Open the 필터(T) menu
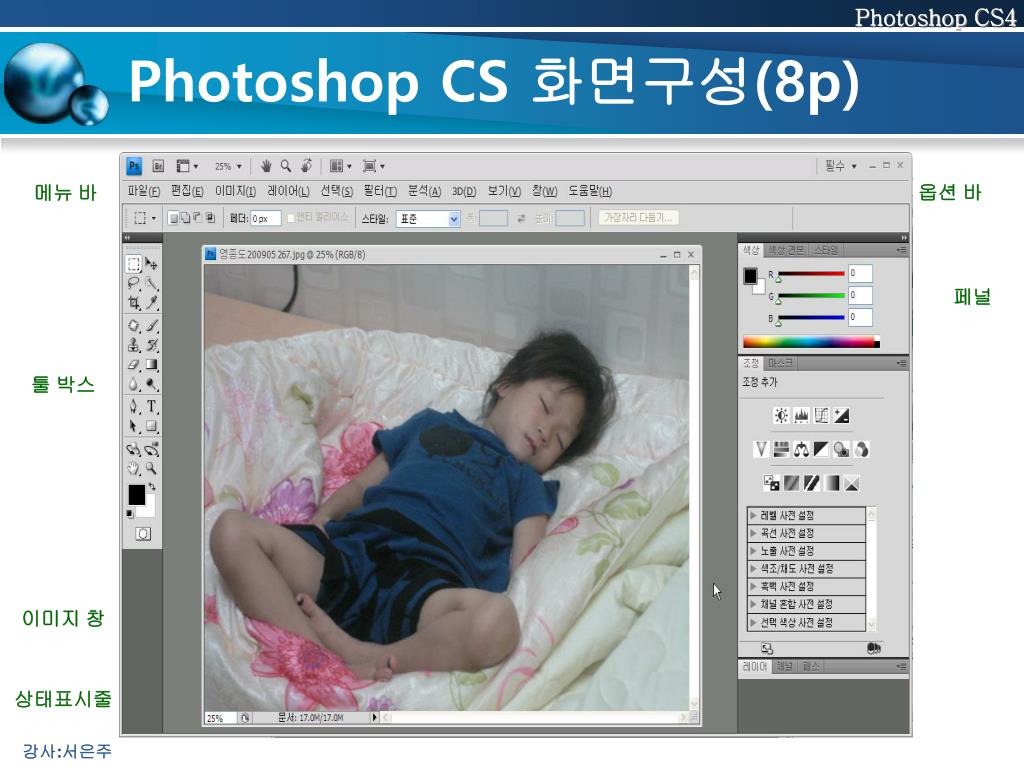The image size is (1024, 768). 380,191
